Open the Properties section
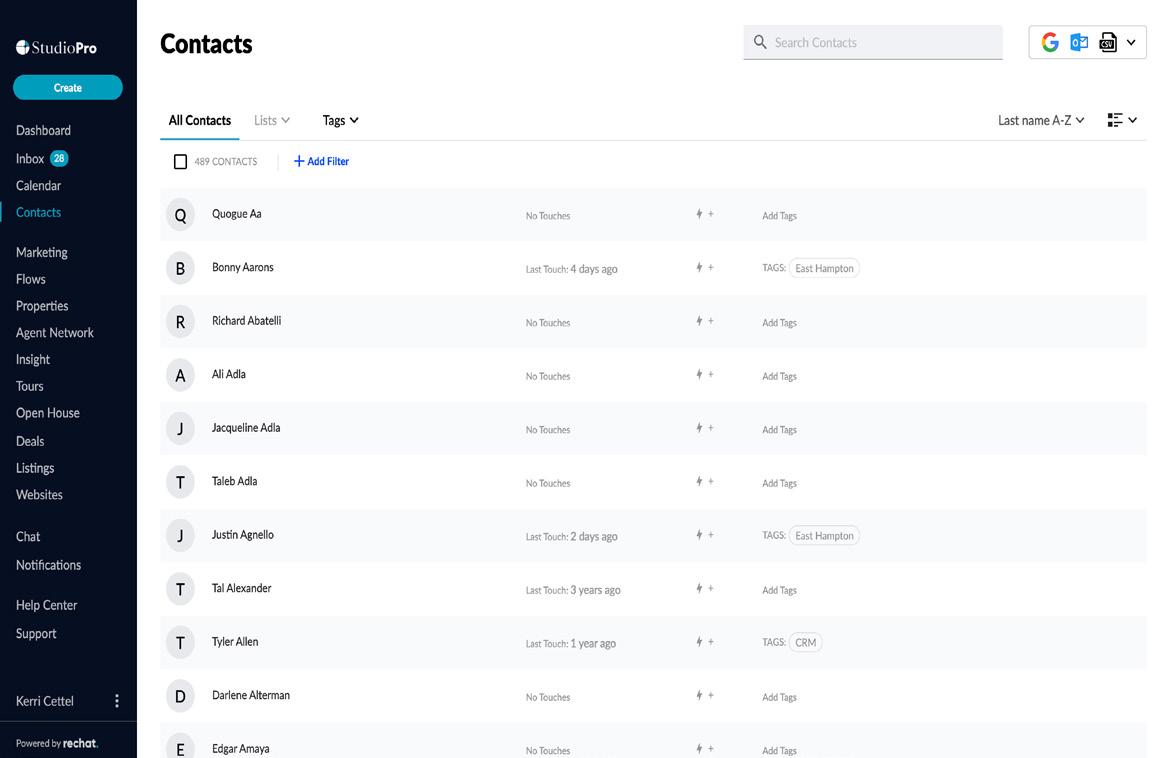This screenshot has height=758, width=1167. click(42, 306)
